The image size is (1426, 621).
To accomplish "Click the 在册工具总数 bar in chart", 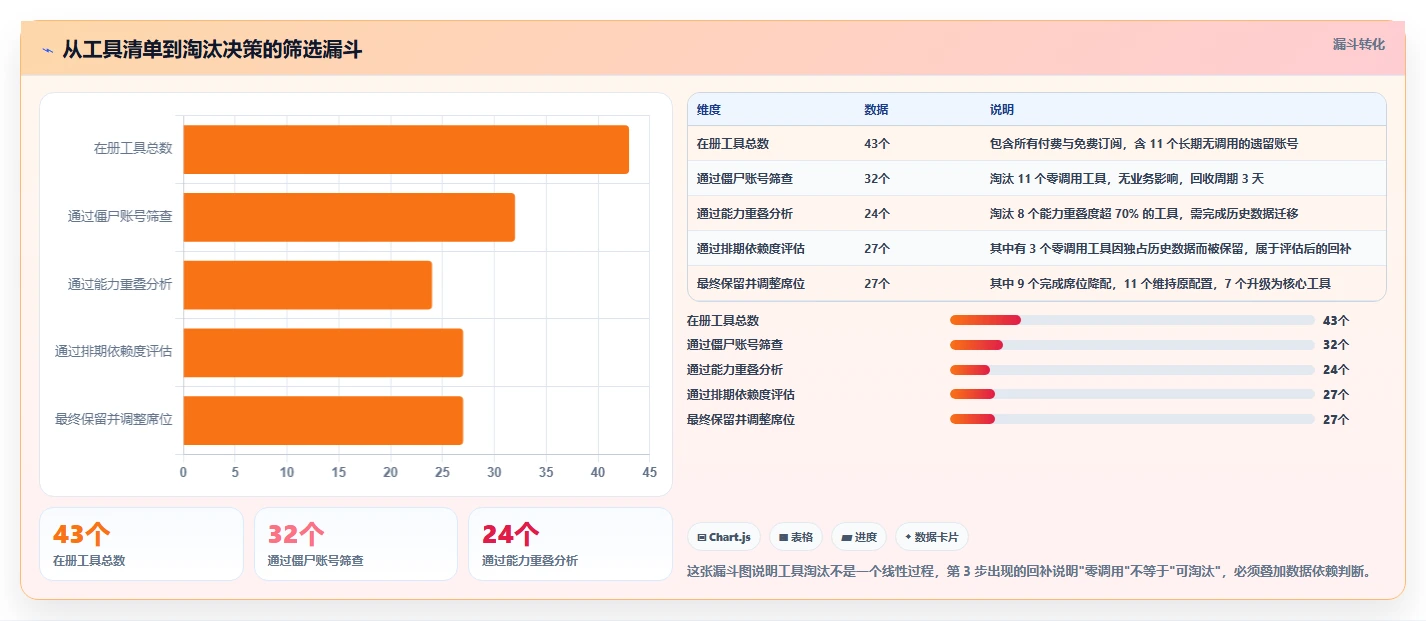I will (406, 149).
